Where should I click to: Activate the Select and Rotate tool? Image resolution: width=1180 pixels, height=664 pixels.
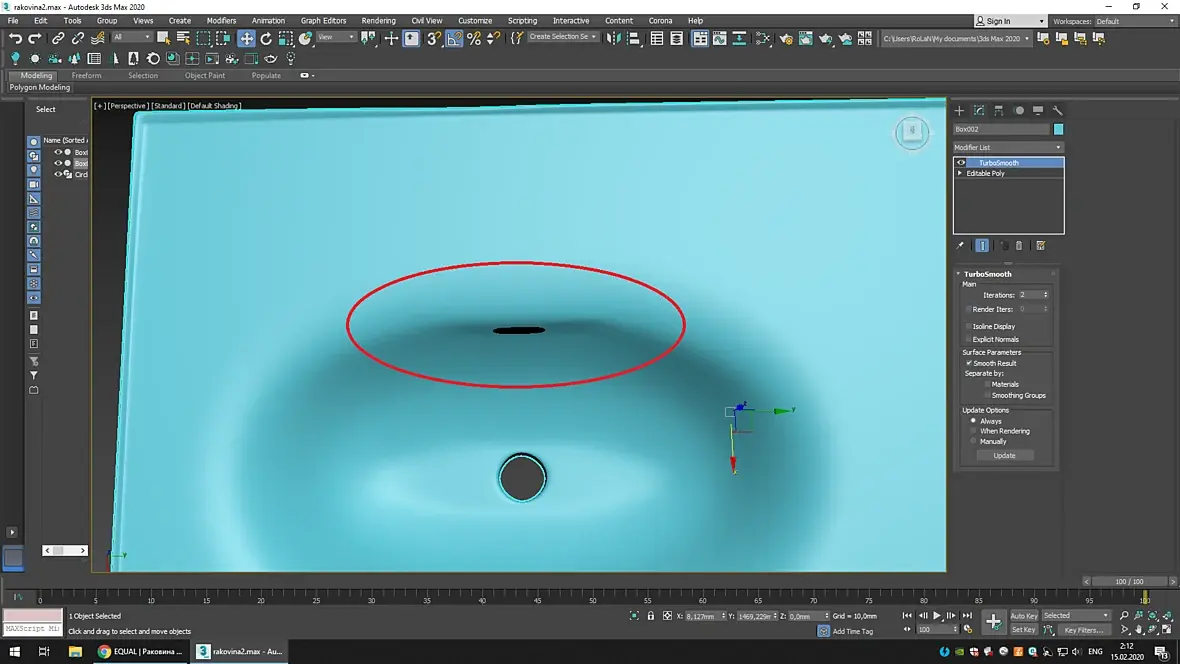[x=266, y=38]
